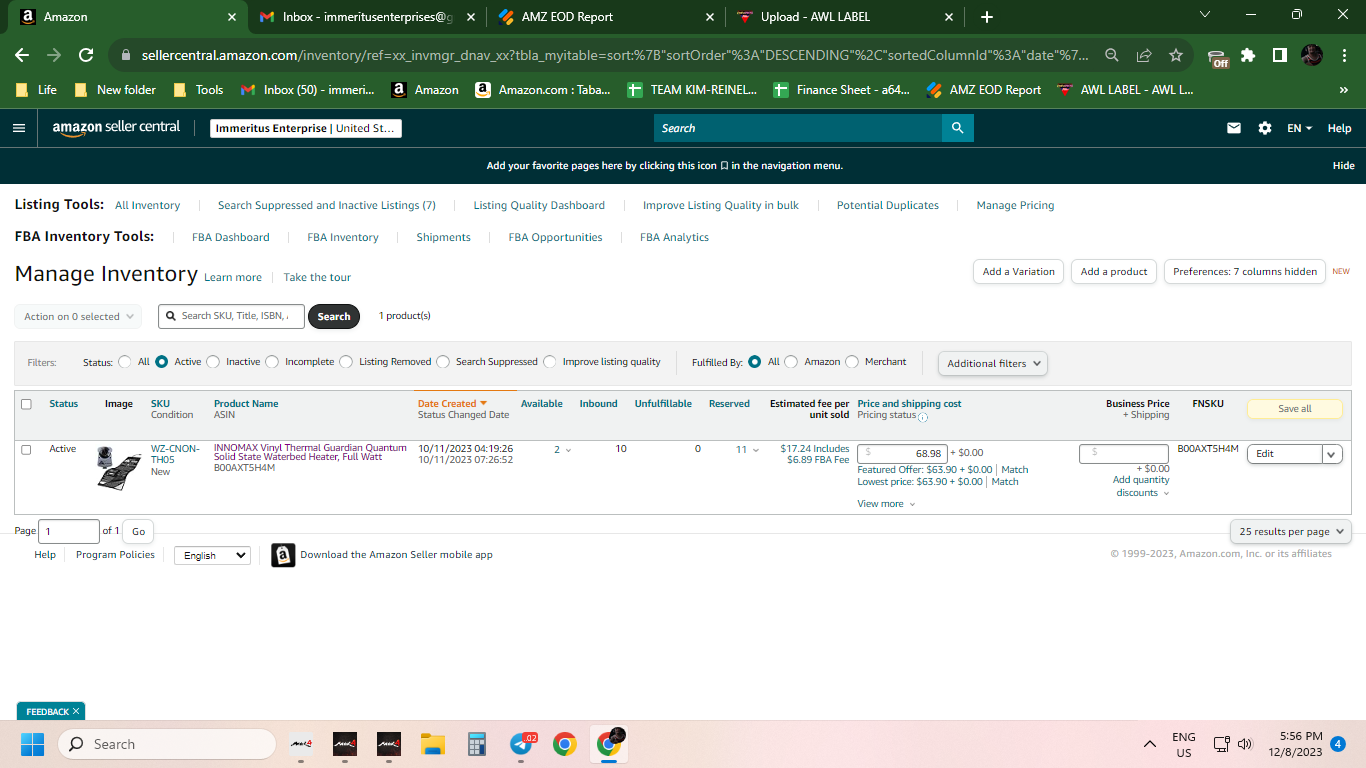Click the product thumbnail image
This screenshot has height=768, width=1366.
click(119, 467)
